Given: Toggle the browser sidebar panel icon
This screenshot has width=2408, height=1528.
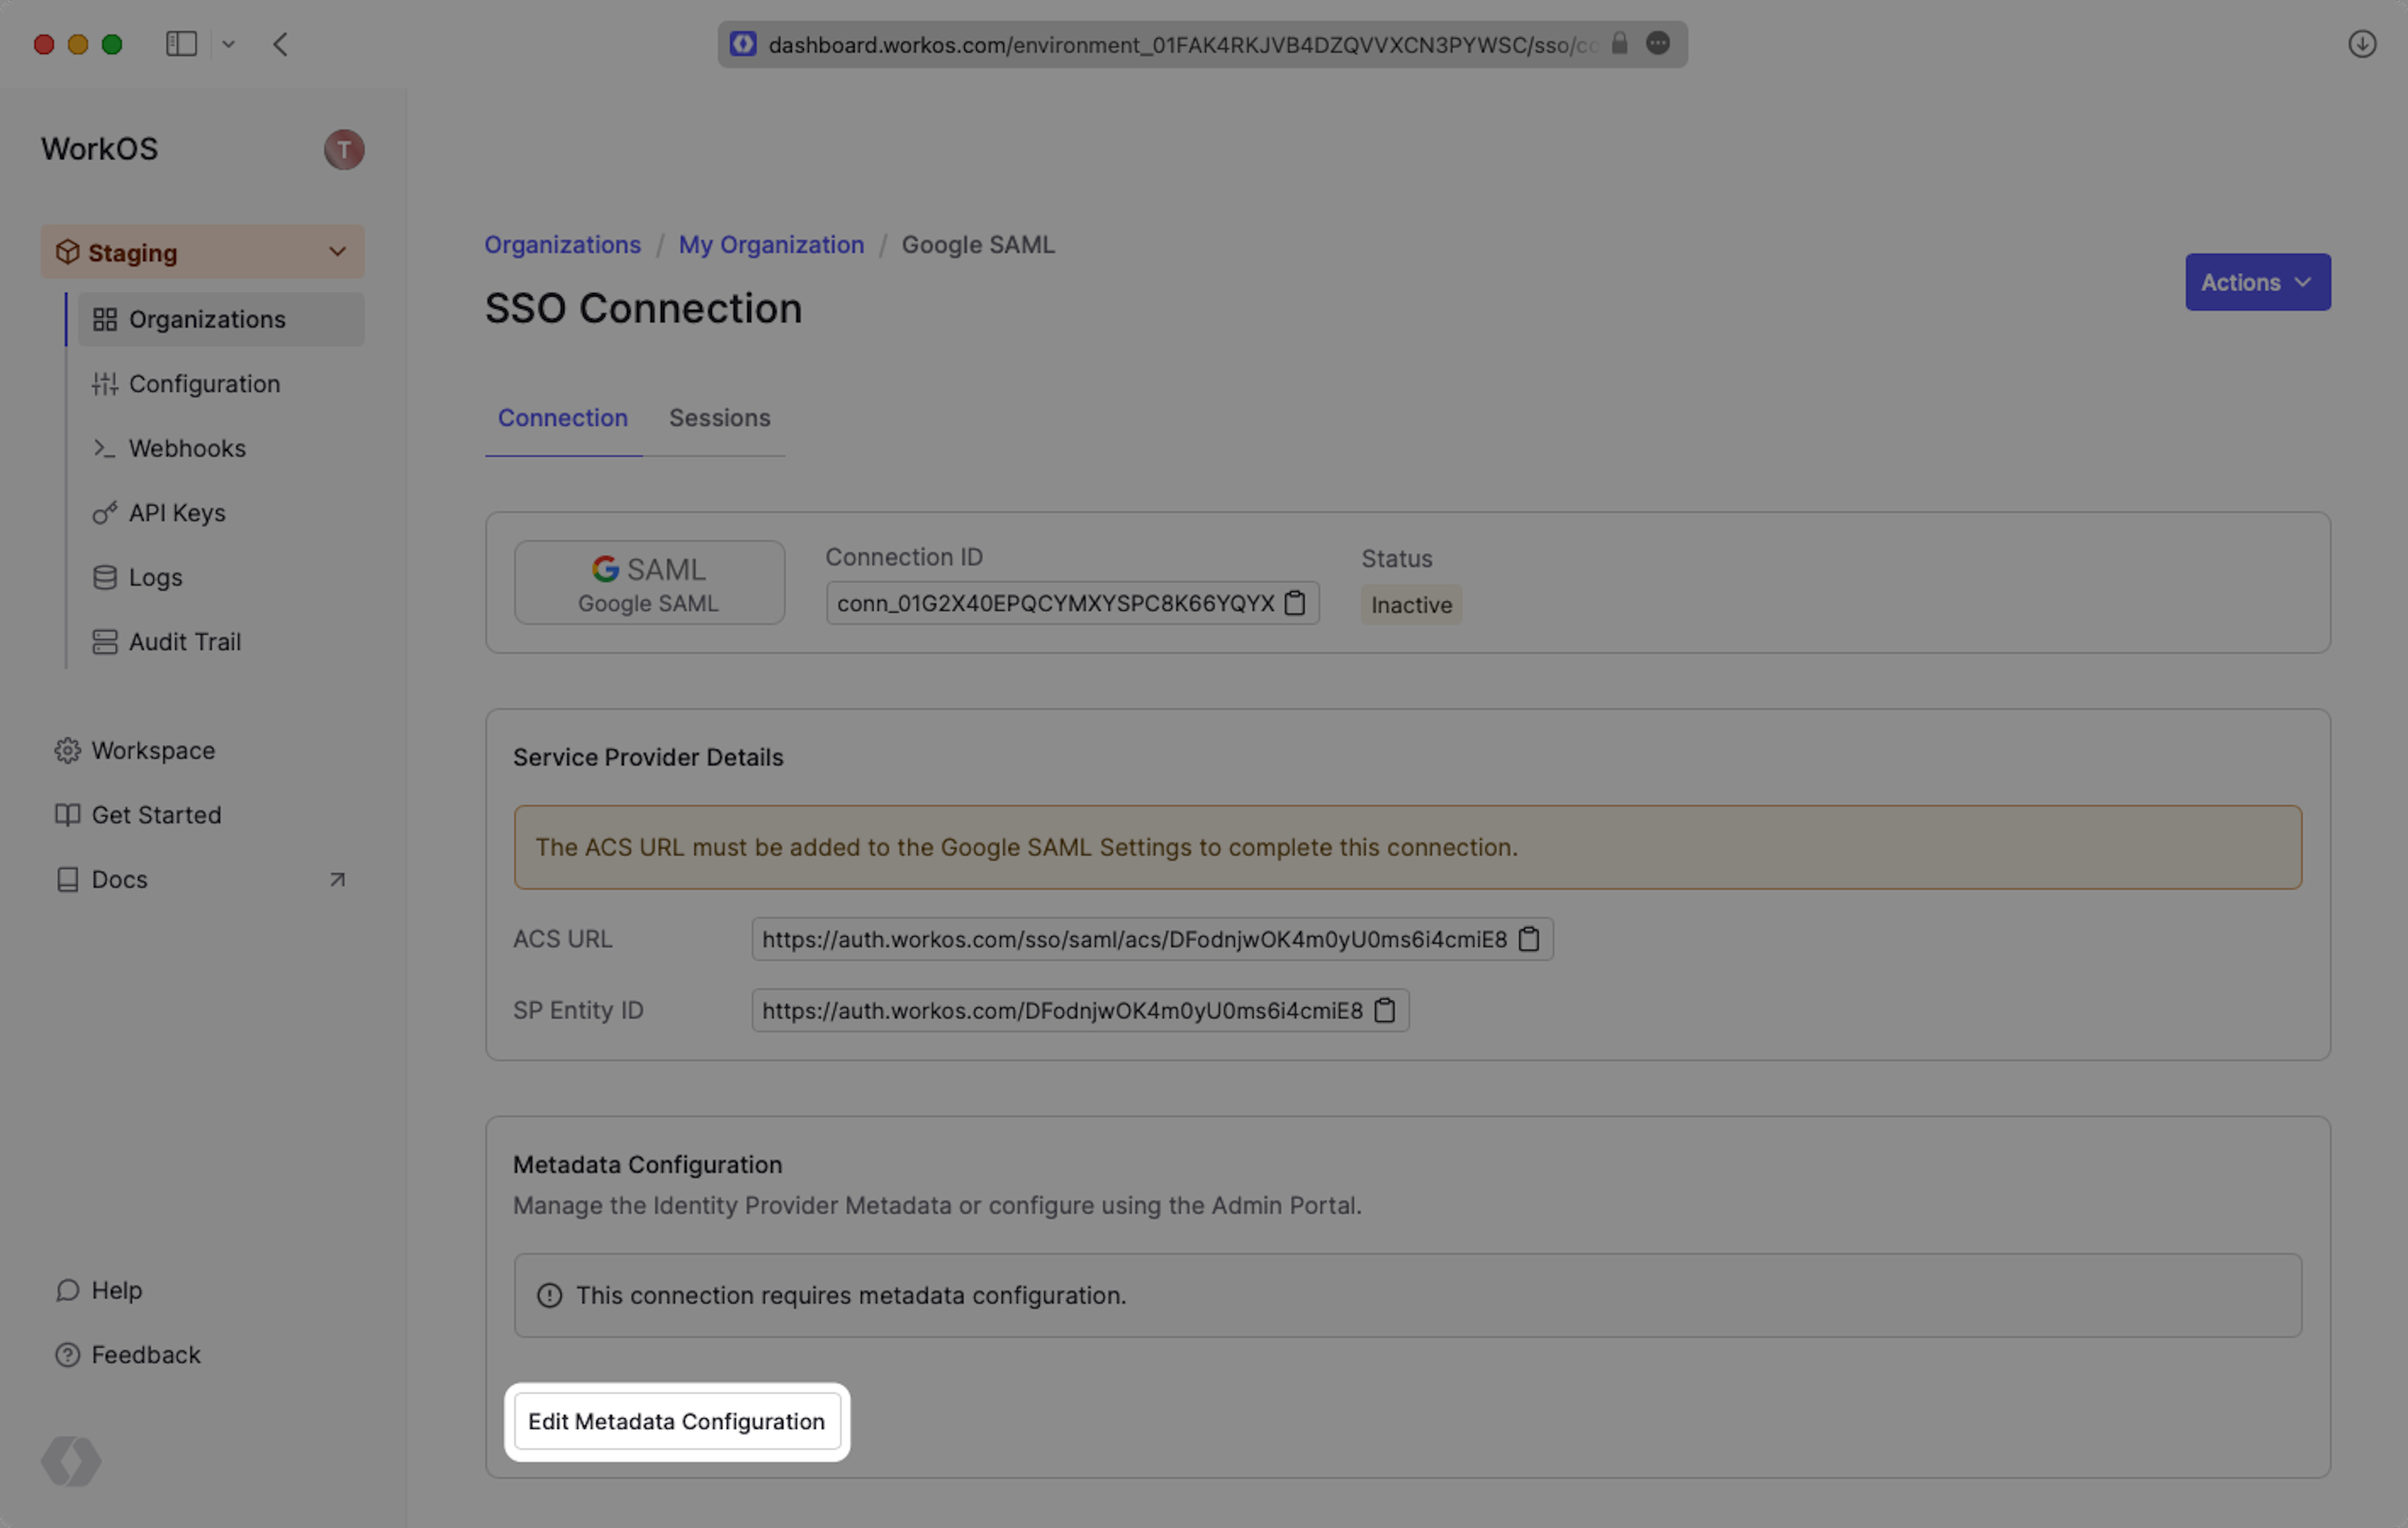Looking at the screenshot, I should coord(181,44).
